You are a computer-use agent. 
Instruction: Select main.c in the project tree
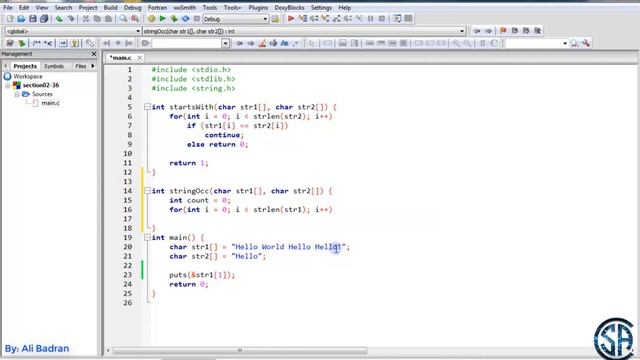[x=50, y=103]
